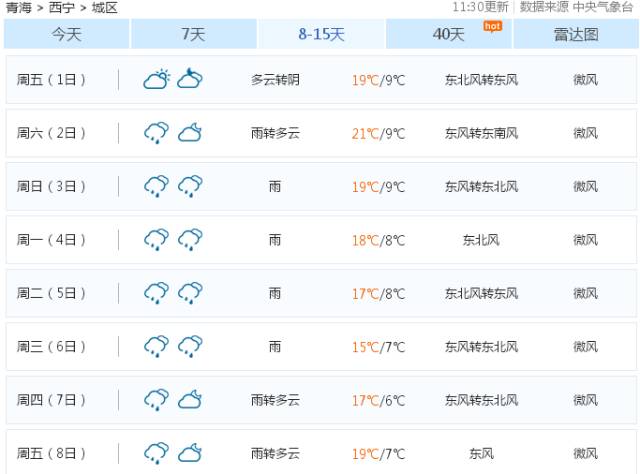The height and width of the screenshot is (474, 640).
Task: Go to 青海 breadcrumb link
Action: pos(19,7)
